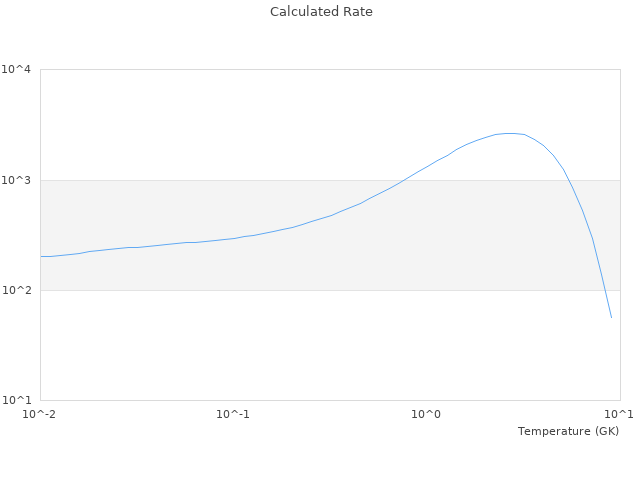The image size is (640, 480).
Task: Click the rightmost endpoint of the blue curve
Action: pos(611,318)
